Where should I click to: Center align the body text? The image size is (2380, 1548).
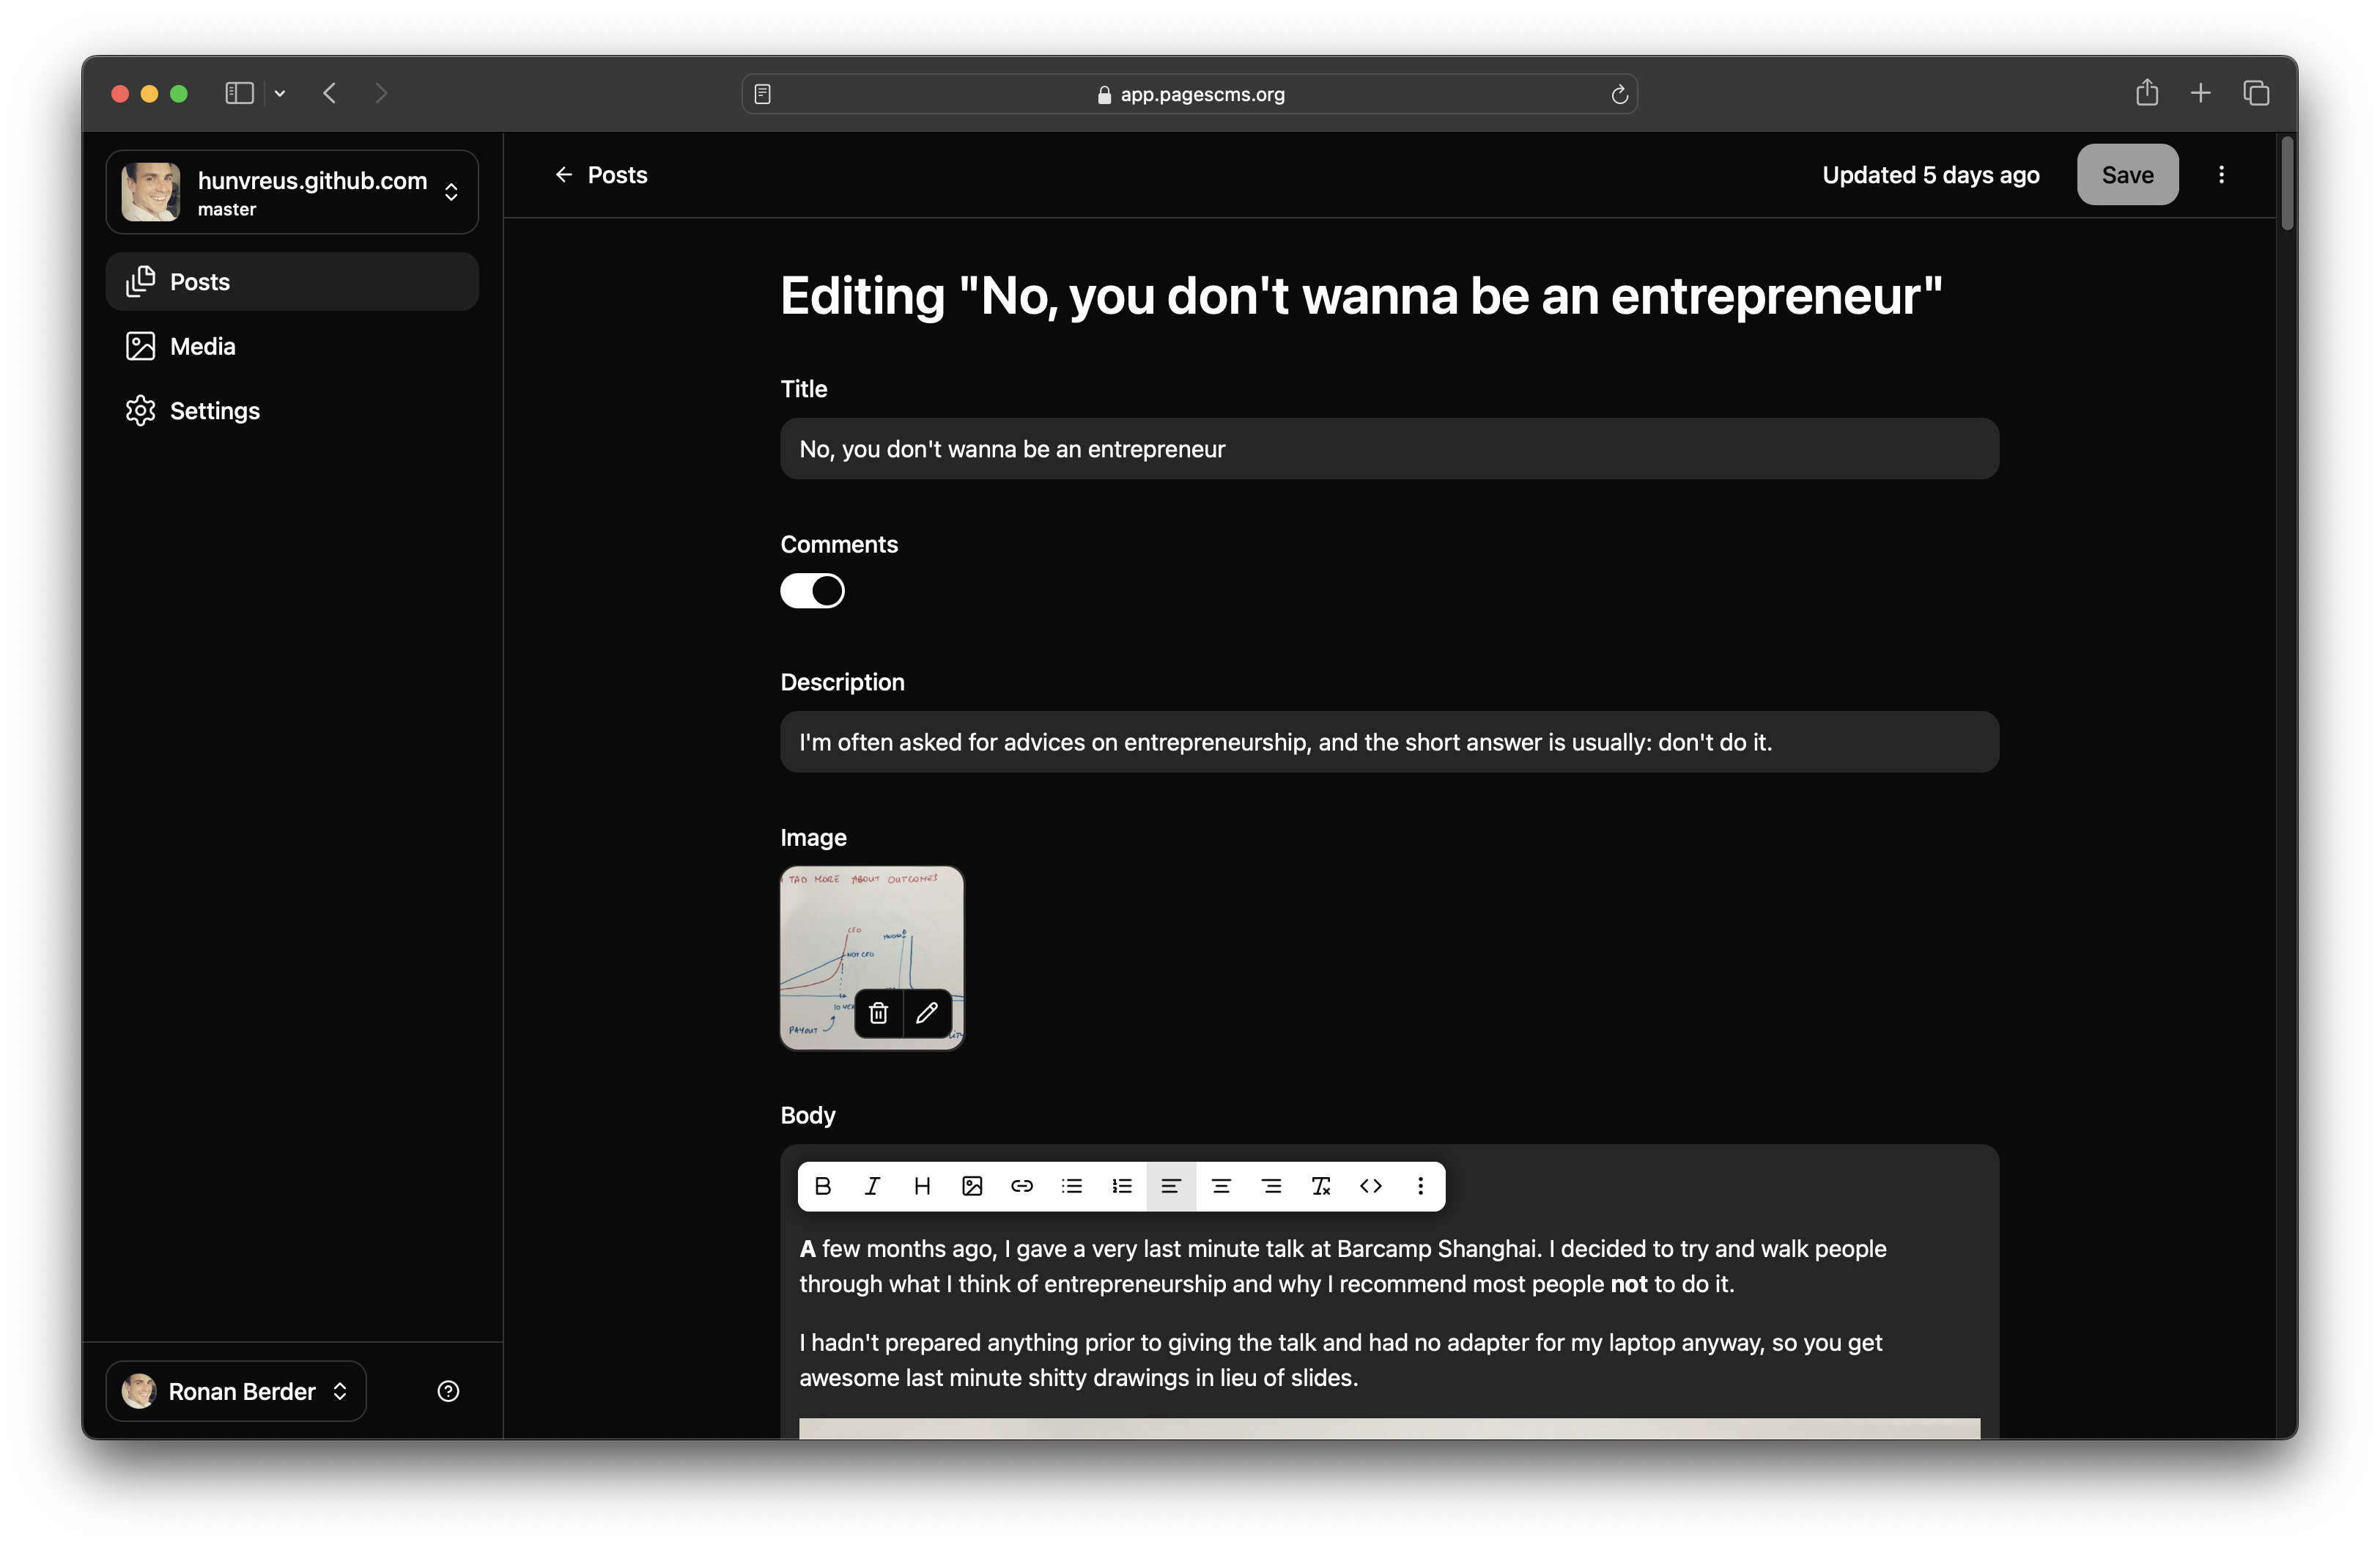[1221, 1186]
